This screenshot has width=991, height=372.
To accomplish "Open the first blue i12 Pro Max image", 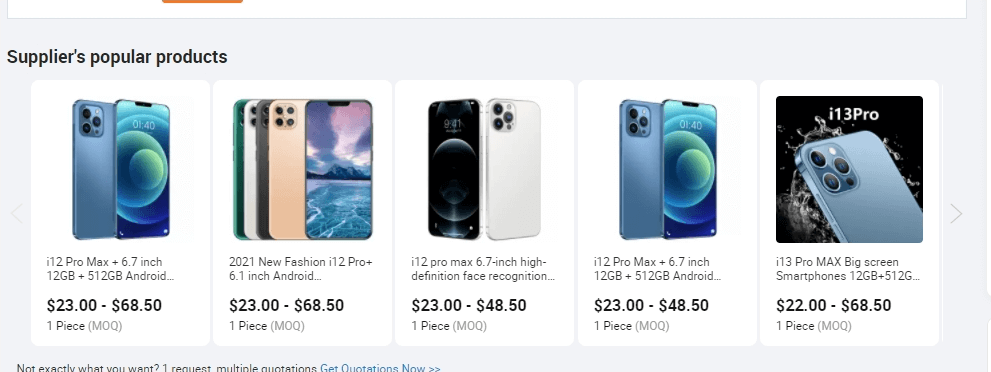I will pyautogui.click(x=121, y=169).
